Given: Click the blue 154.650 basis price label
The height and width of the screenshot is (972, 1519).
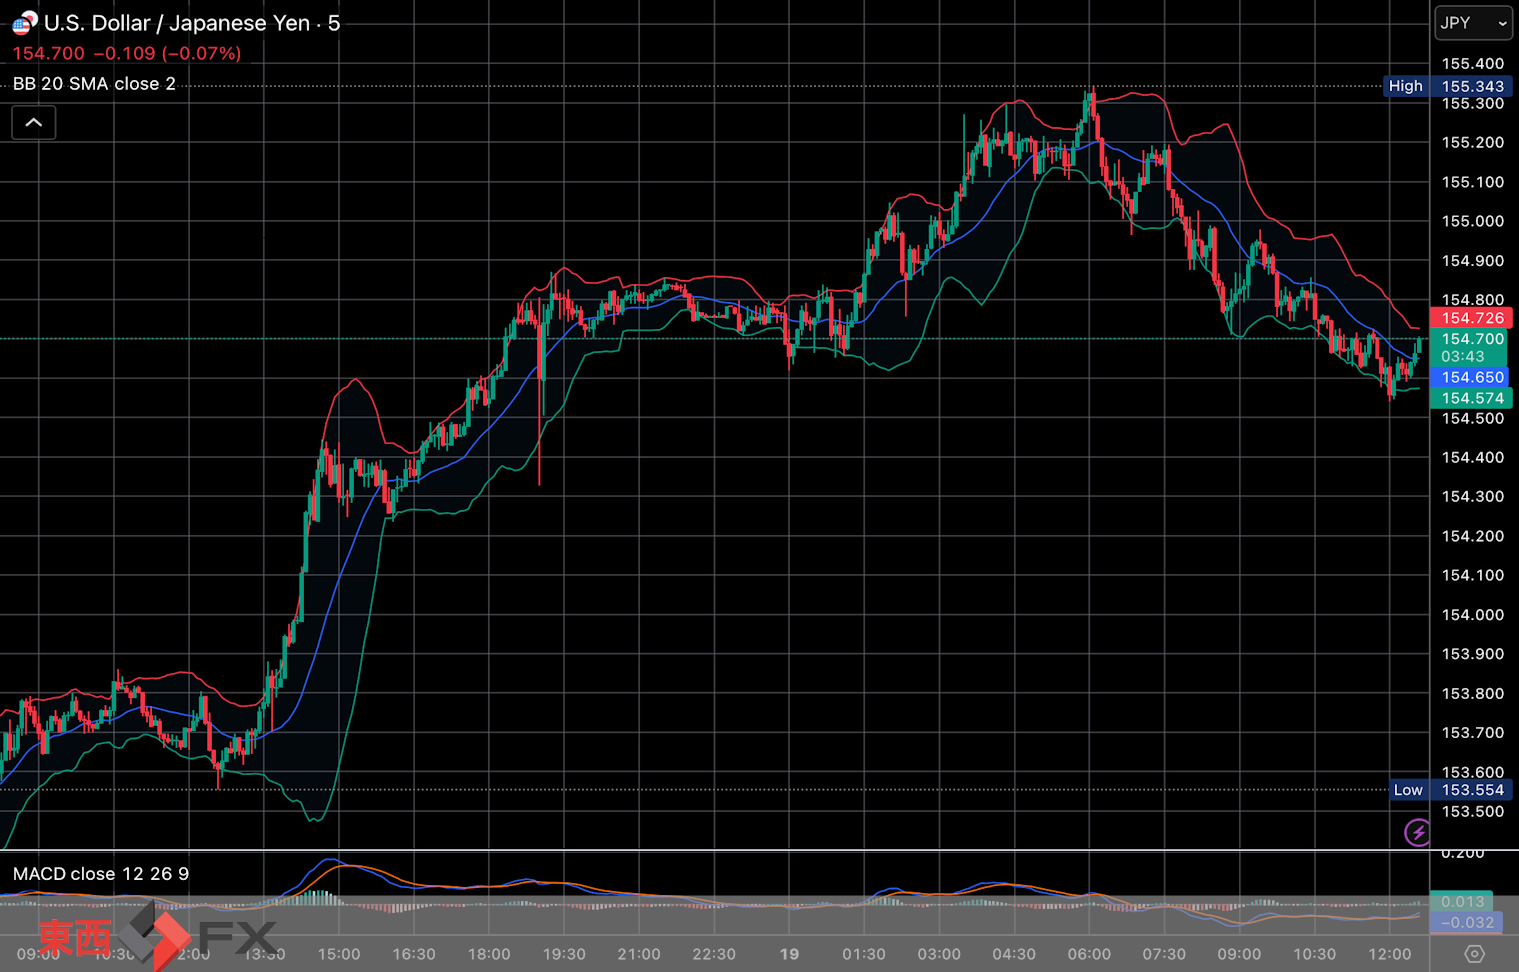Looking at the screenshot, I should (1471, 377).
